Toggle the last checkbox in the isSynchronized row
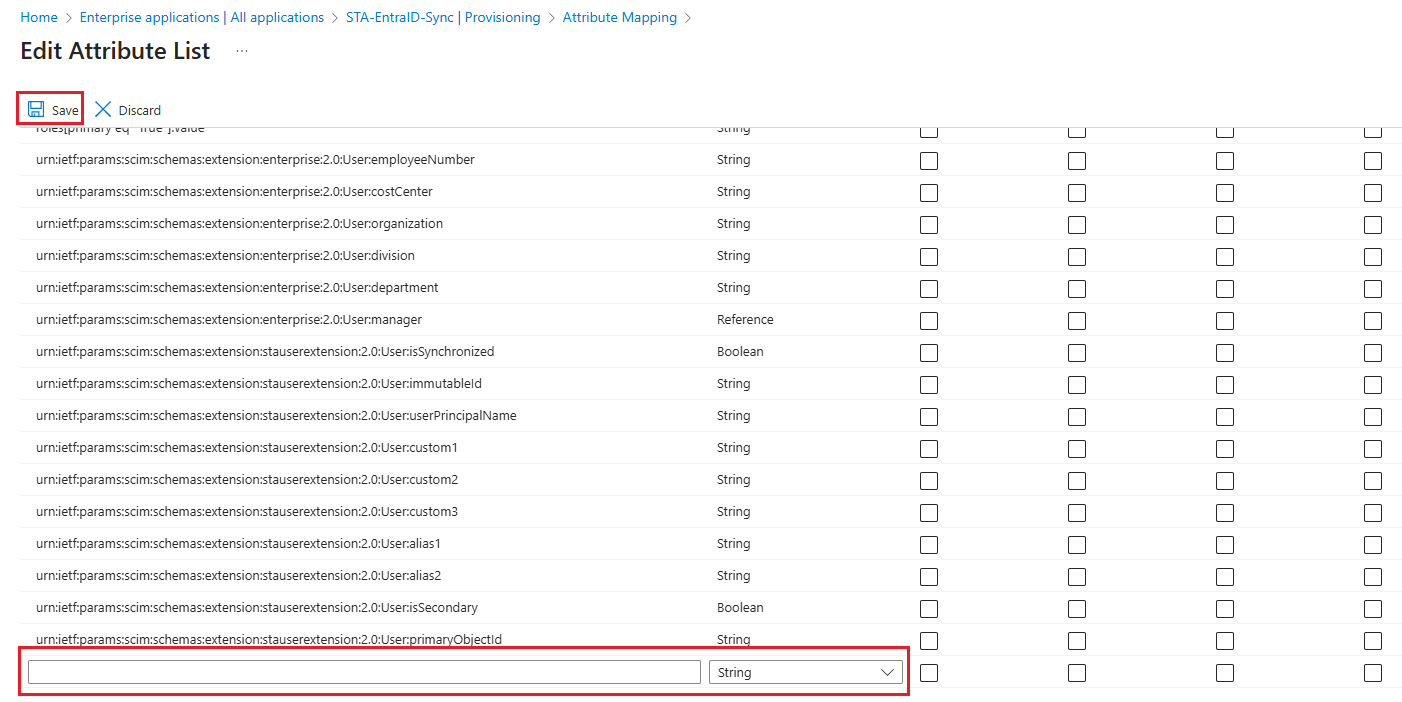 pos(1373,353)
